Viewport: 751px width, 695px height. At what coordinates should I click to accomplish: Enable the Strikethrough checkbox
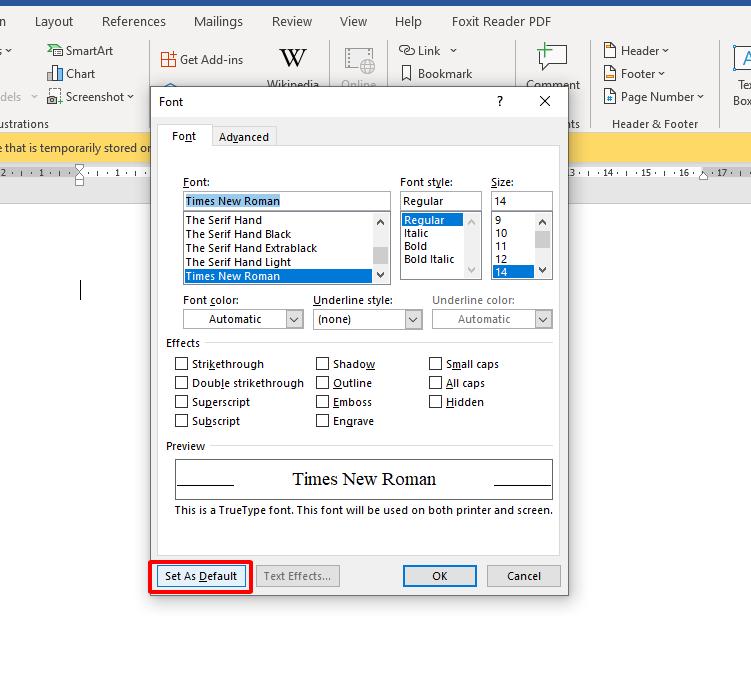click(182, 365)
